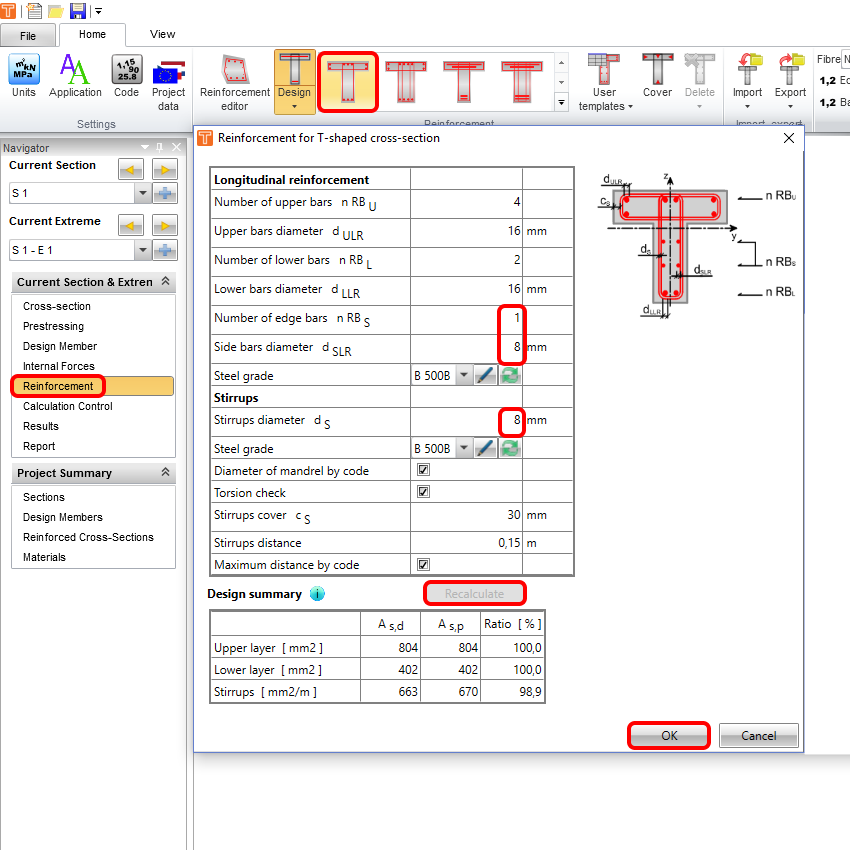The image size is (850, 850).
Task: Open the Code settings icon
Action: [x=126, y=77]
